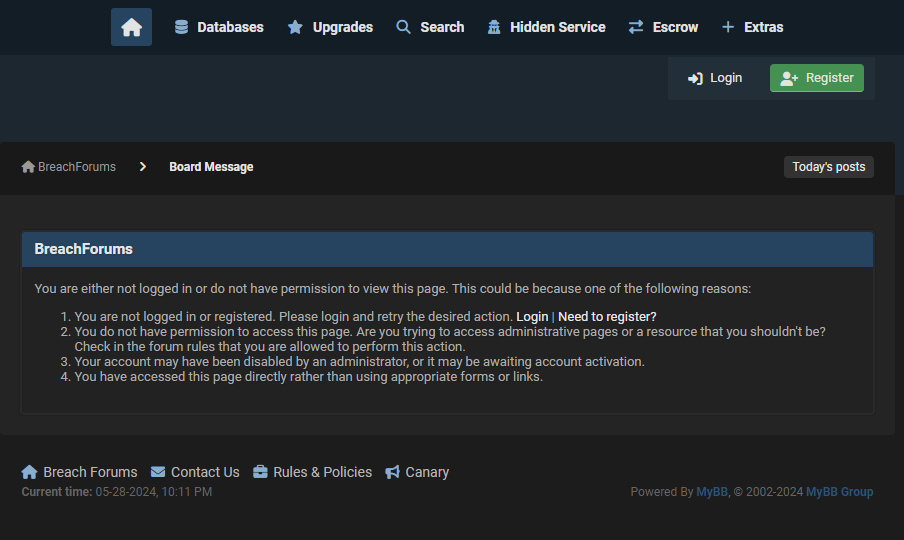This screenshot has height=540, width=904.
Task: Click the "Need to register?" link
Action: (607, 317)
